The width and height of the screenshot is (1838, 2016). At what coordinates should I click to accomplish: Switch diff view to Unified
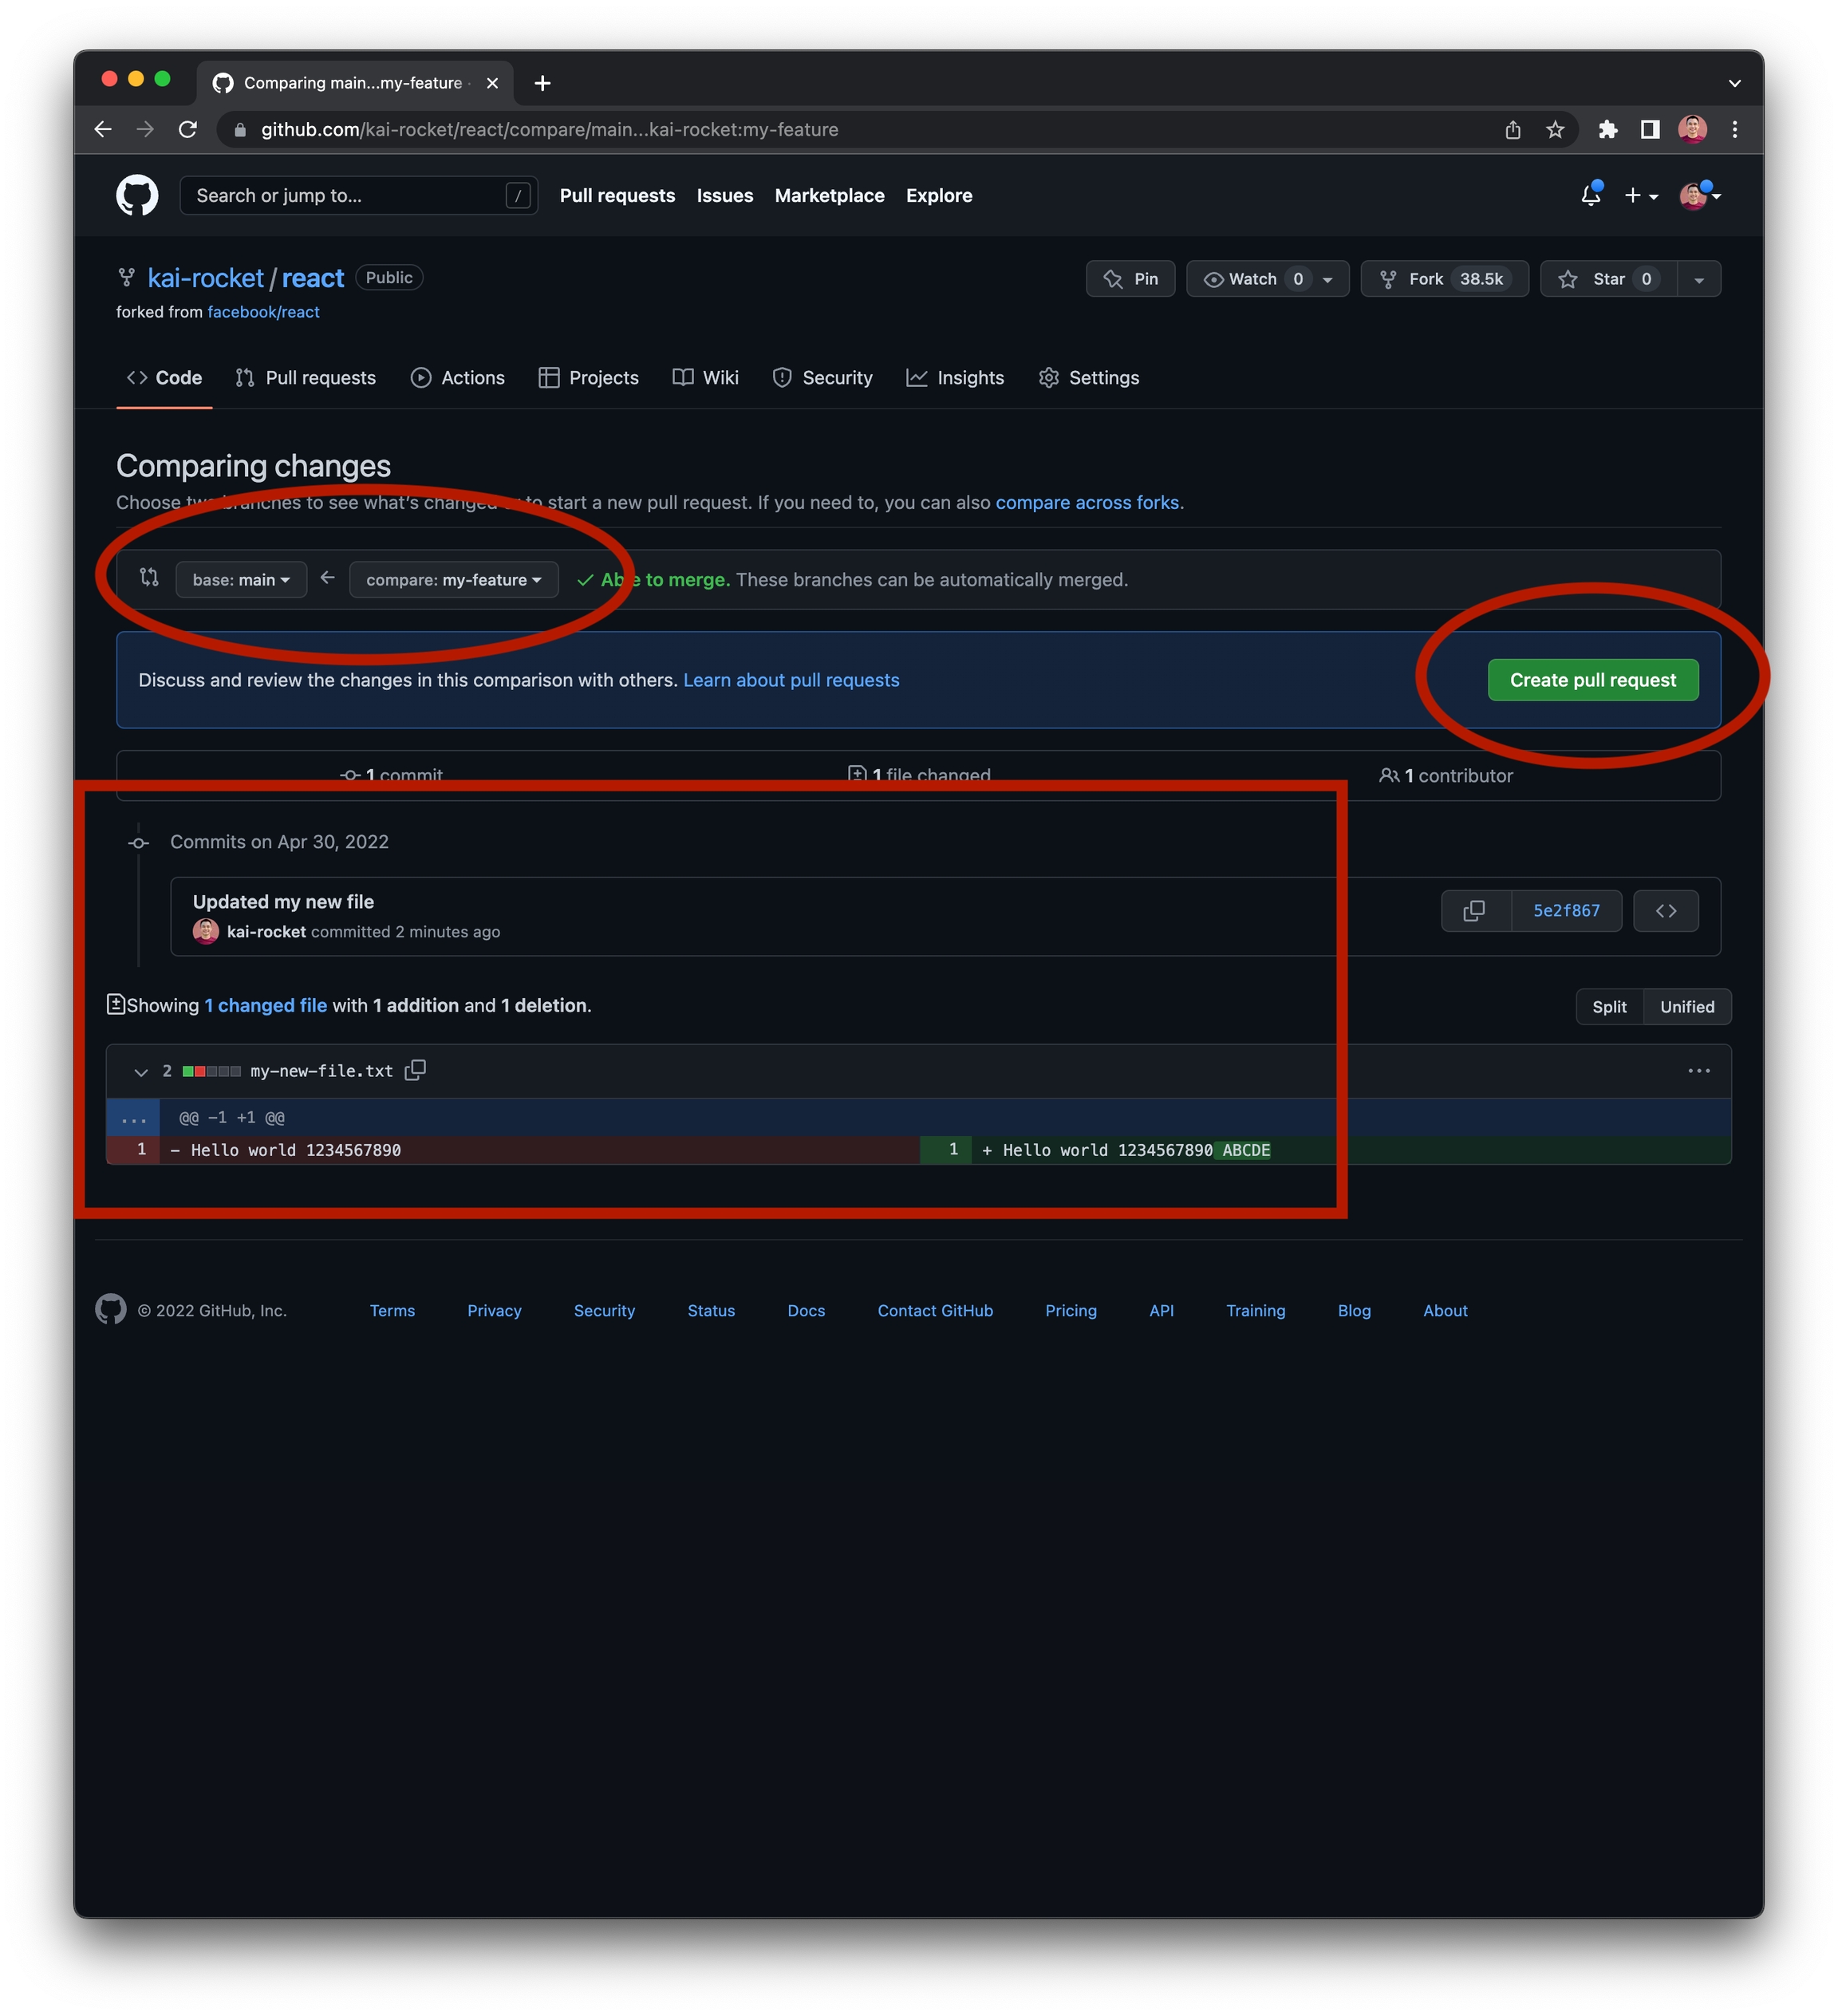[1687, 1007]
